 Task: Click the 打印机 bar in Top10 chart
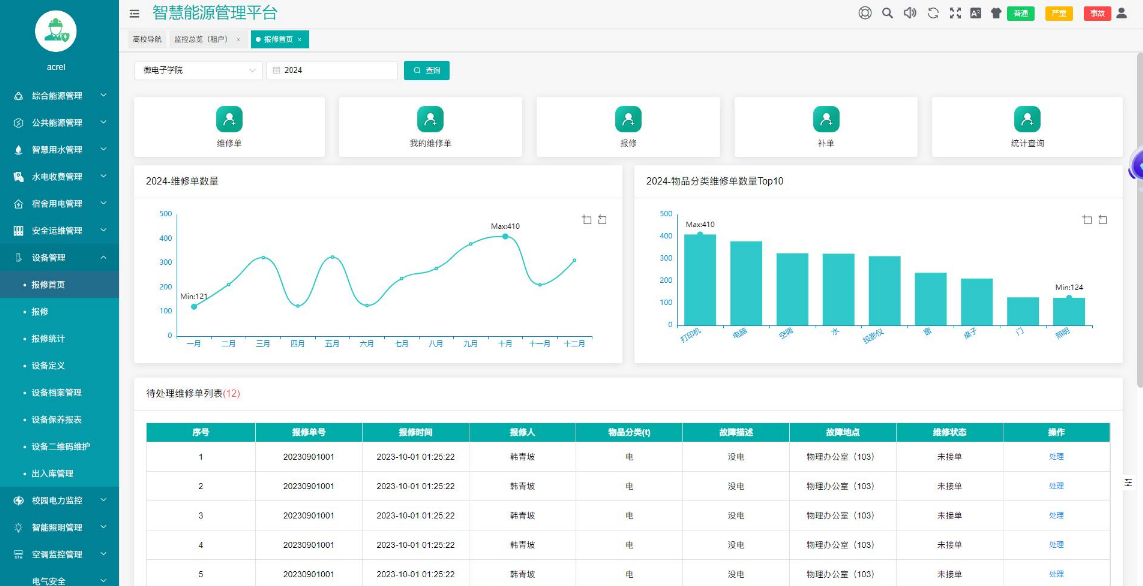pos(700,279)
